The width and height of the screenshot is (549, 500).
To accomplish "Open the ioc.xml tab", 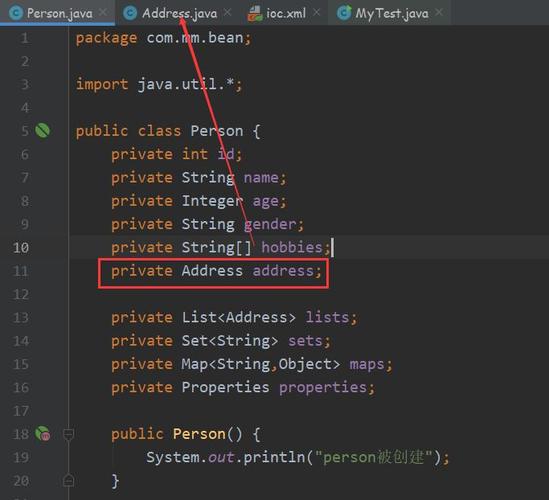I will point(286,13).
